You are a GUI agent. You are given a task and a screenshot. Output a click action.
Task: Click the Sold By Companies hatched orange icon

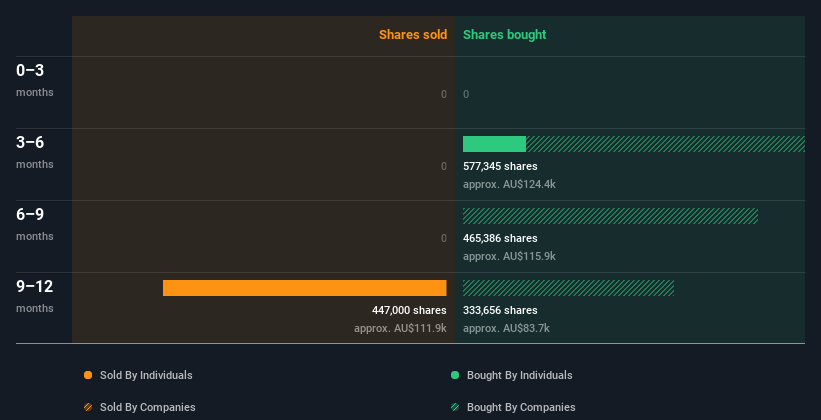click(x=88, y=407)
